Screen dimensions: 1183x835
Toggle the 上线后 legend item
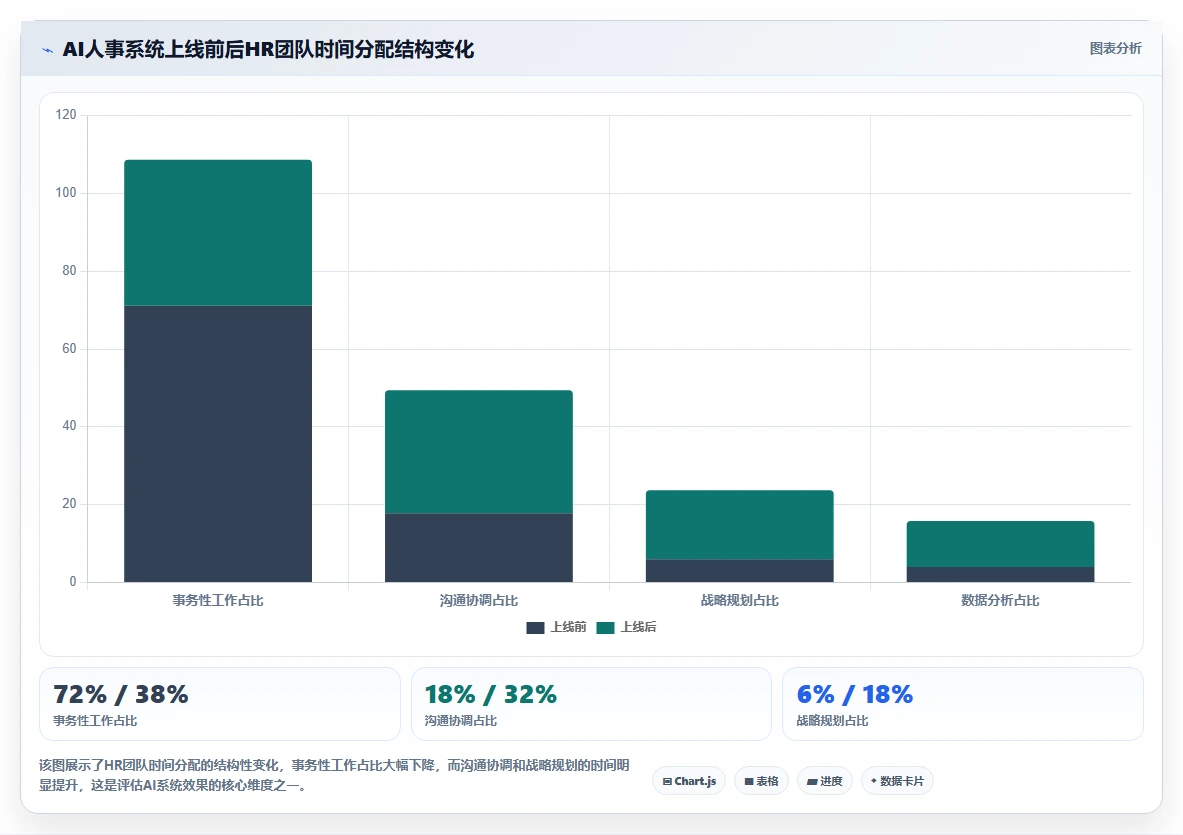click(x=626, y=627)
